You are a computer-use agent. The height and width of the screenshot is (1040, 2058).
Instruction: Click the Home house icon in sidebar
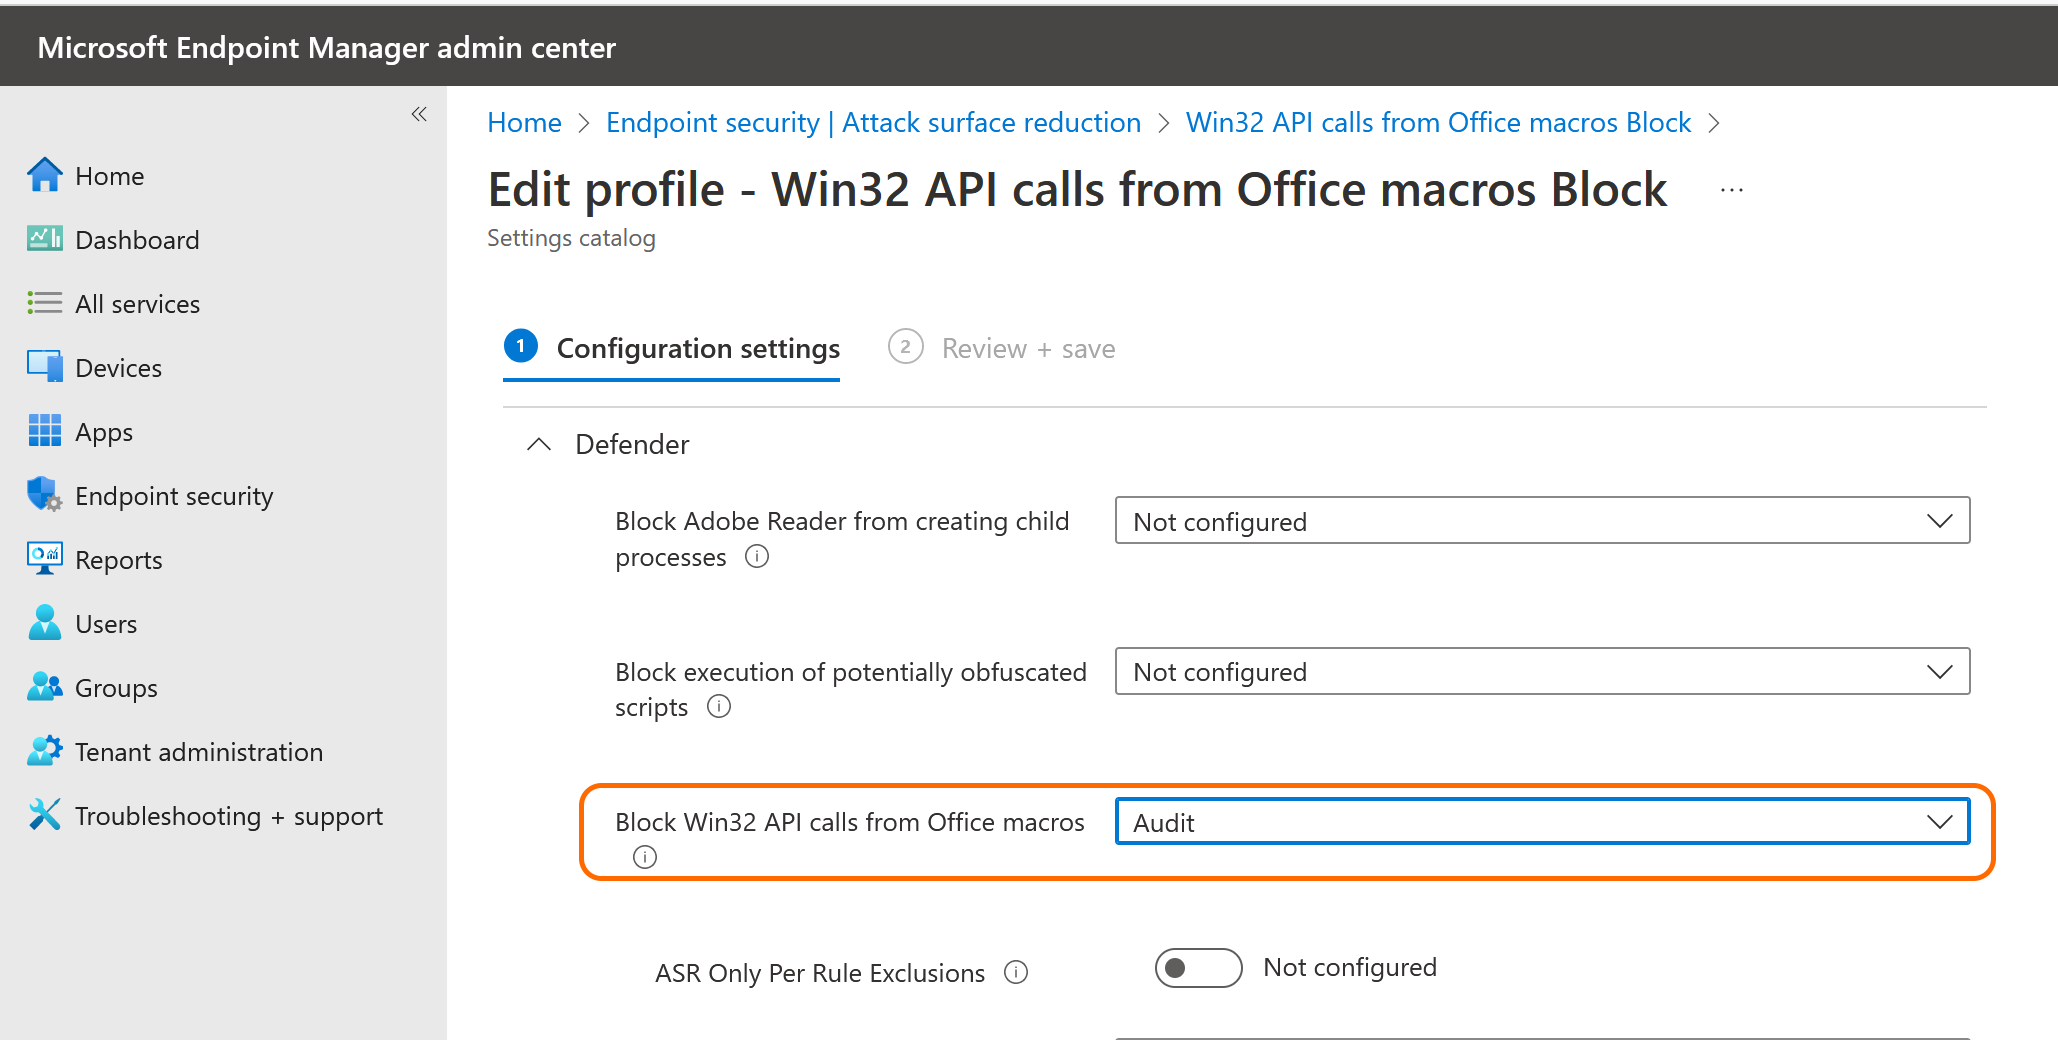point(44,175)
